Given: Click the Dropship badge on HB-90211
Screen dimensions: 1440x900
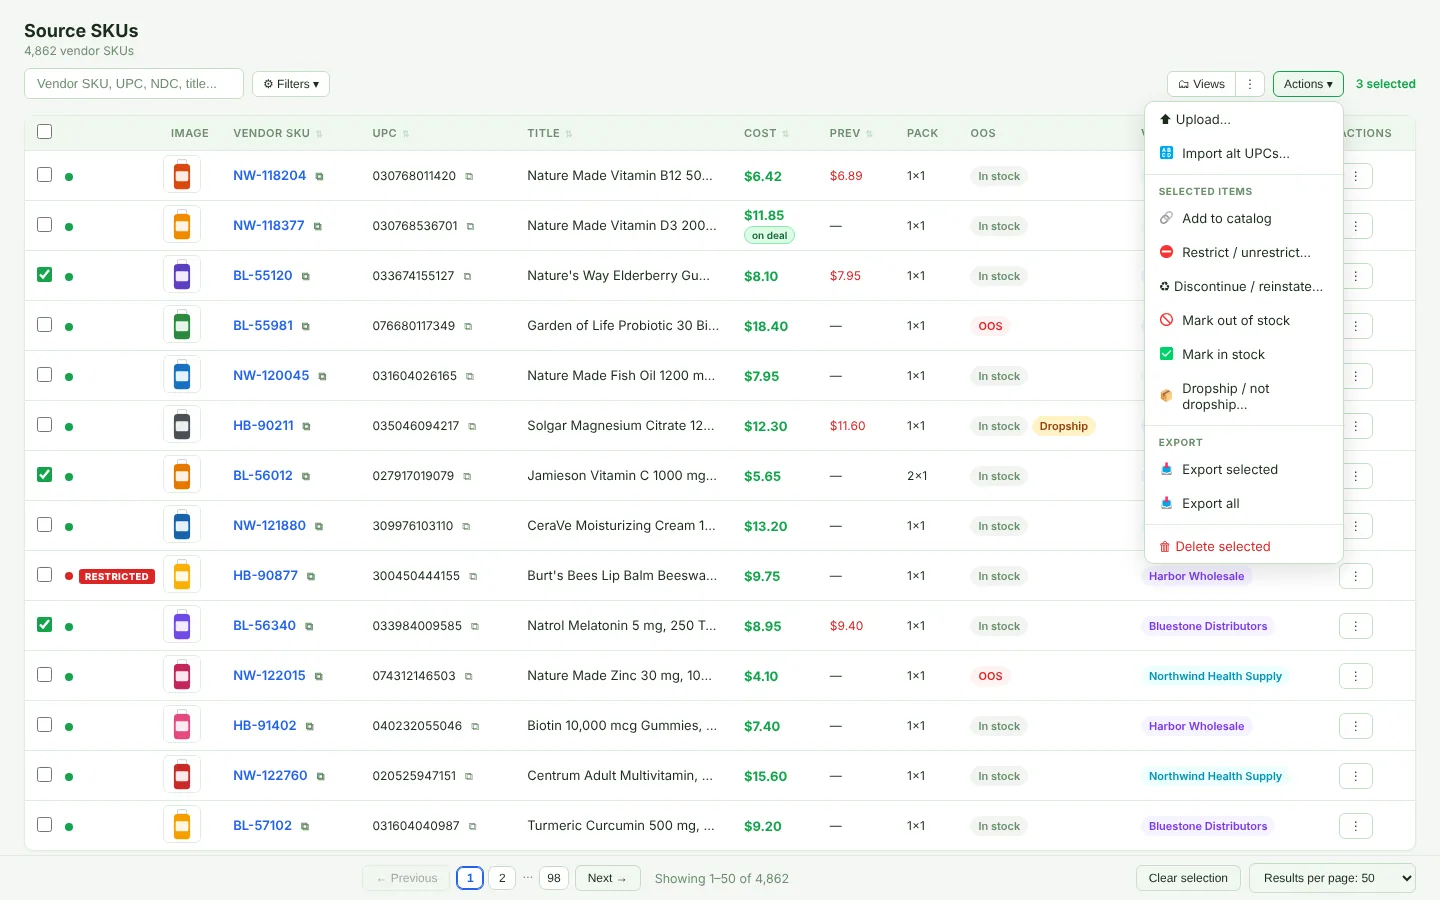Looking at the screenshot, I should click(1063, 426).
